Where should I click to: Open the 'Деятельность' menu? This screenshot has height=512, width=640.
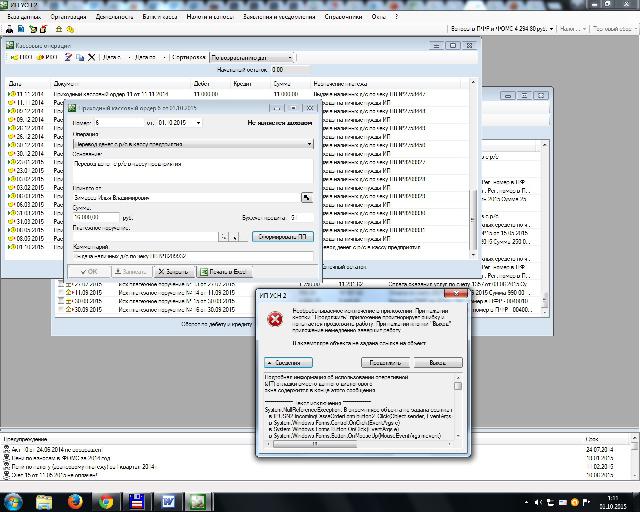pyautogui.click(x=114, y=17)
